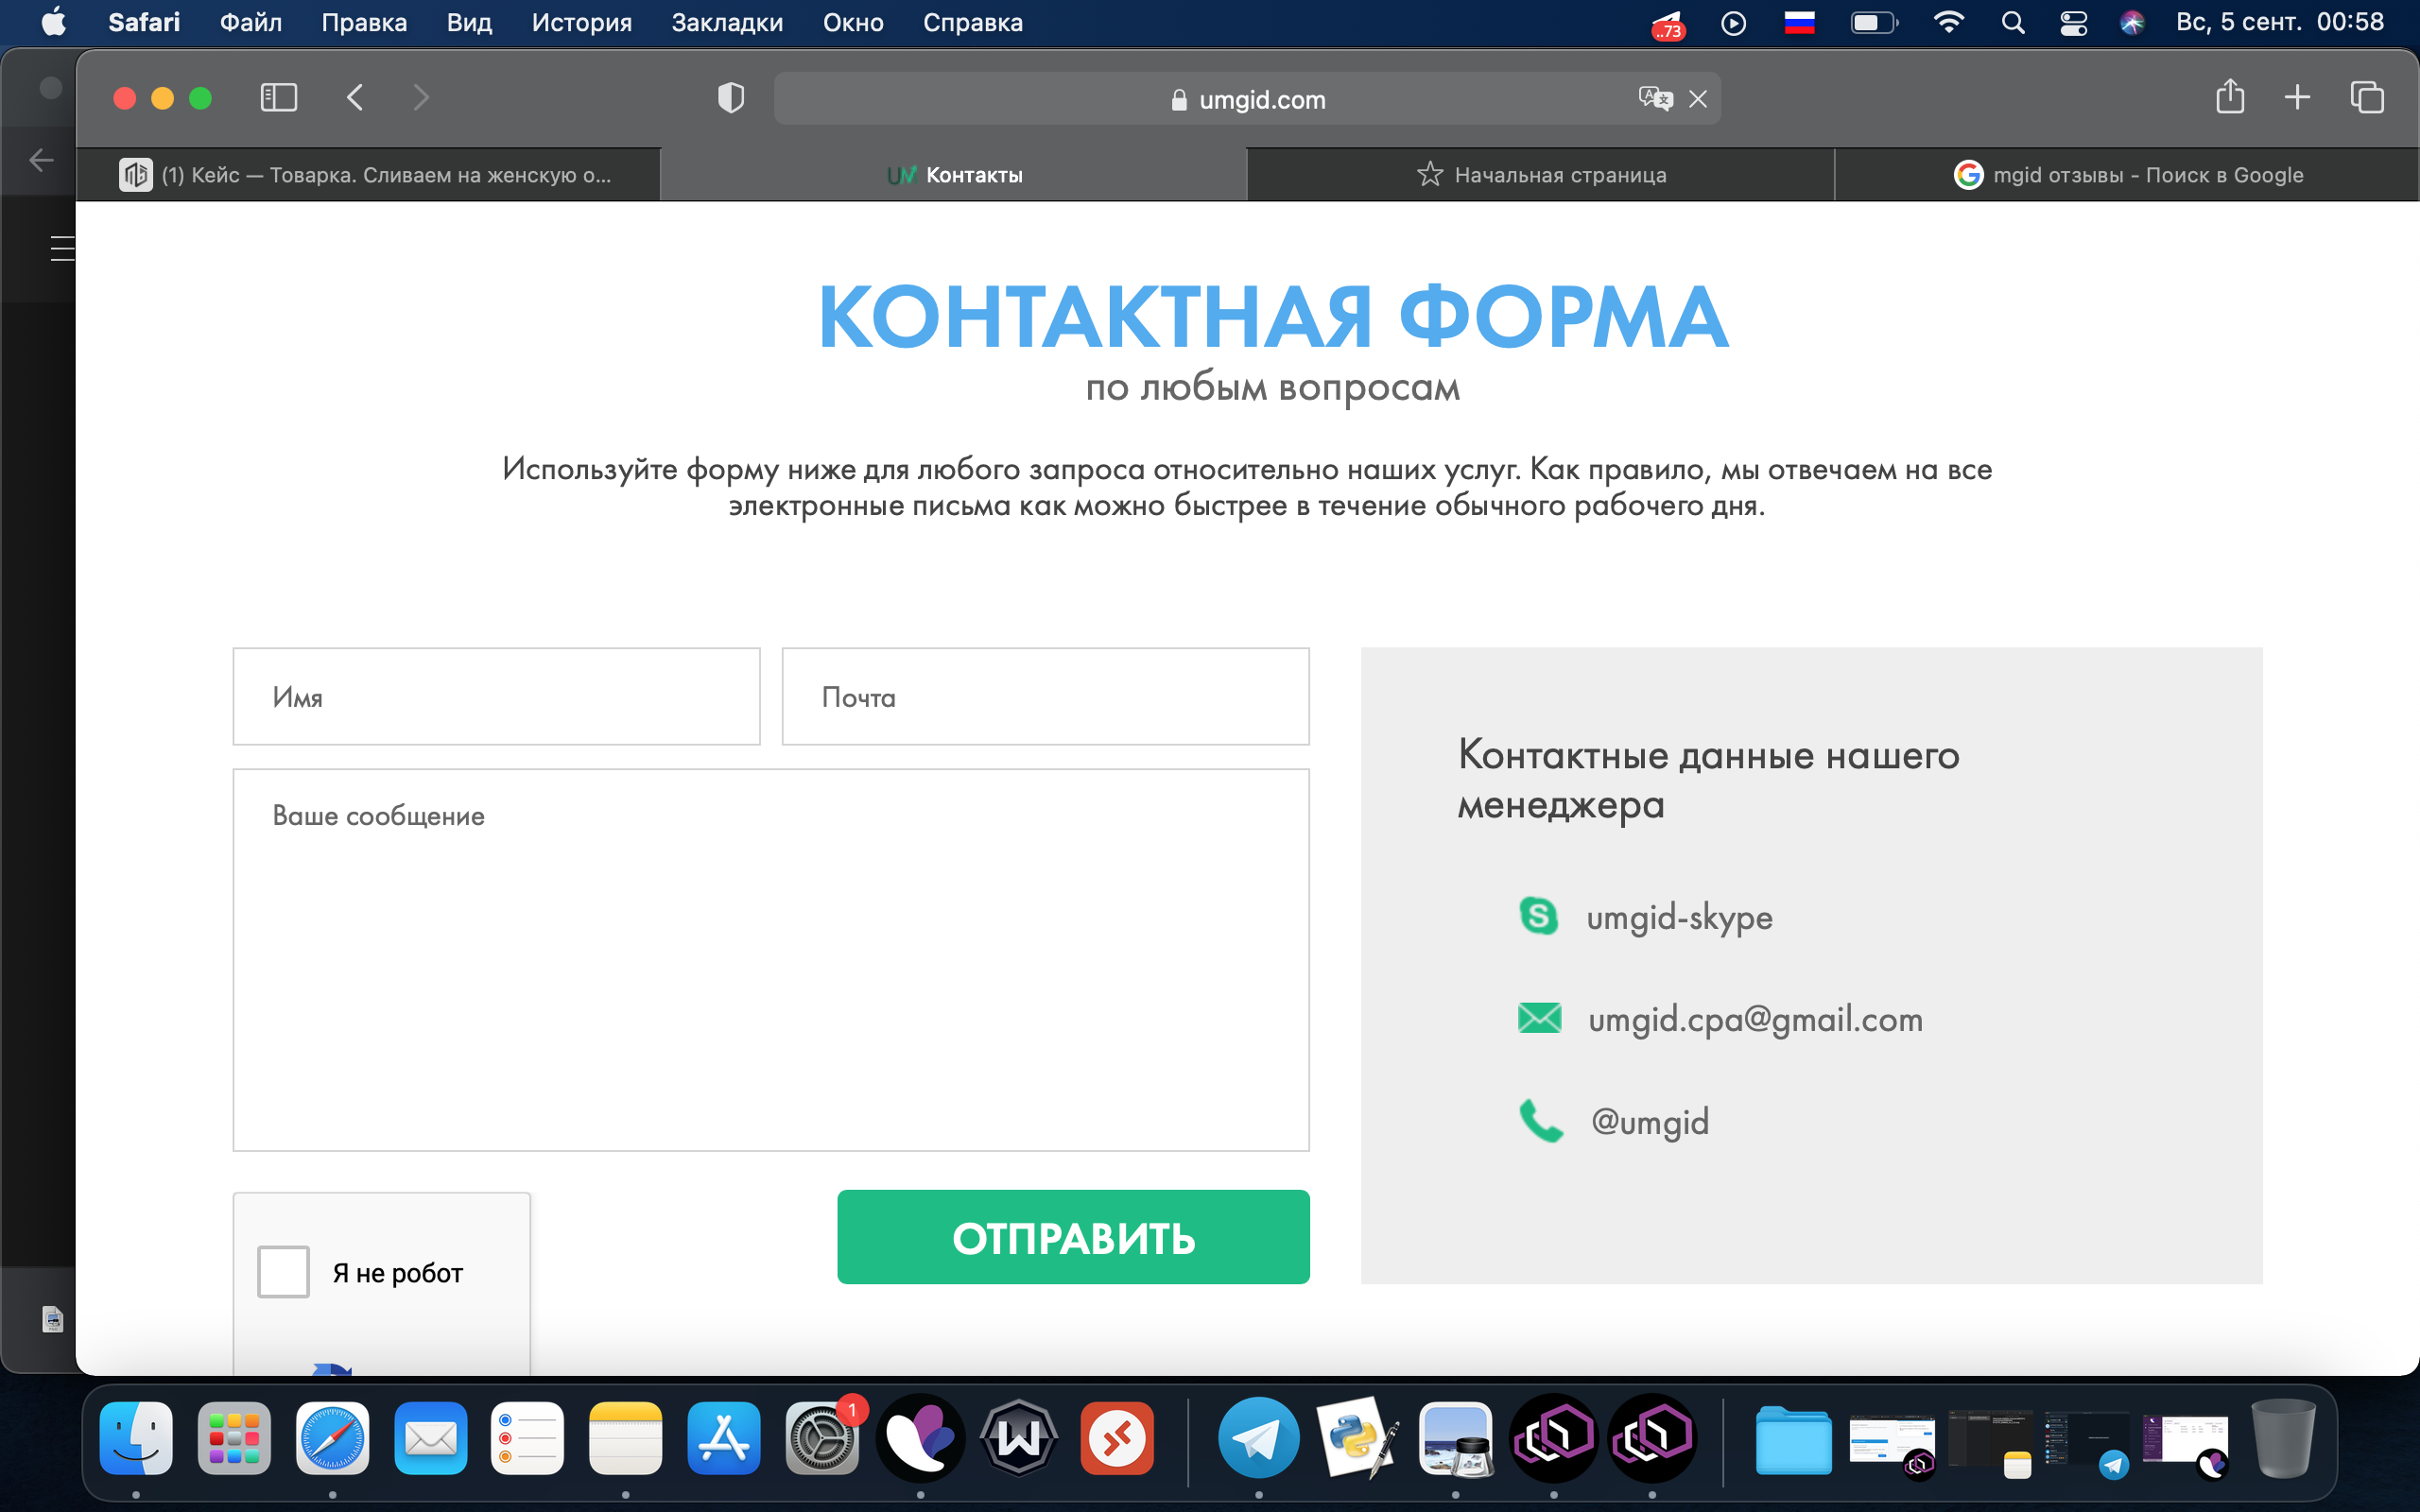Activate Siri from menu bar
This screenshot has width=2420, height=1512.
2132,22
